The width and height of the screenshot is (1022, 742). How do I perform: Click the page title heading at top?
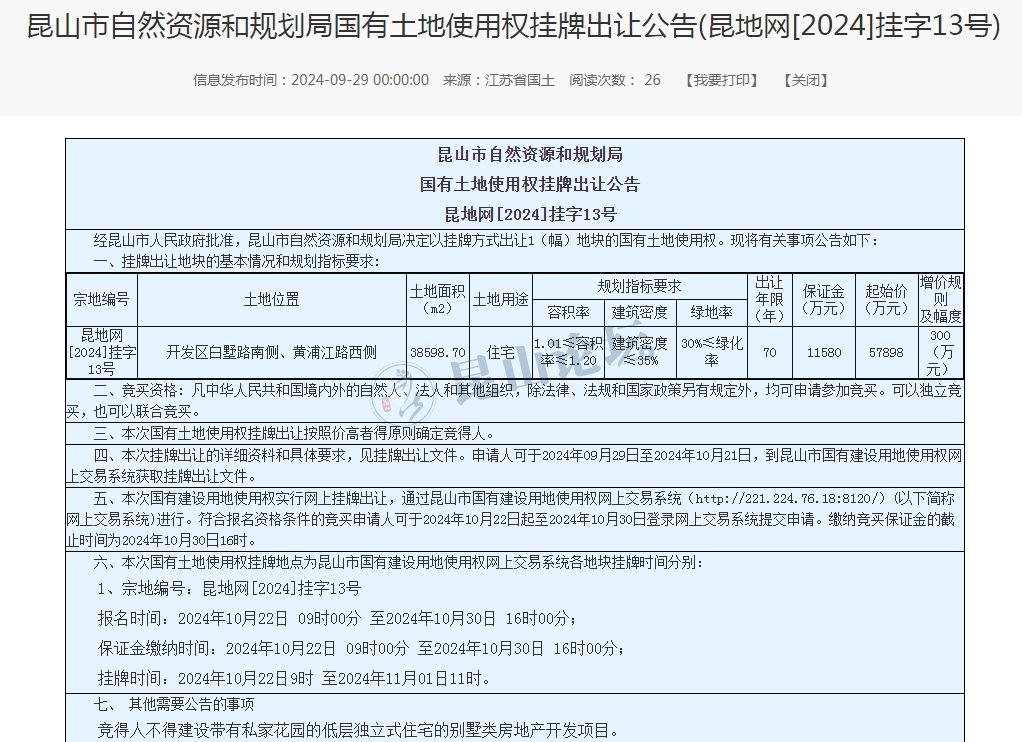(511, 27)
